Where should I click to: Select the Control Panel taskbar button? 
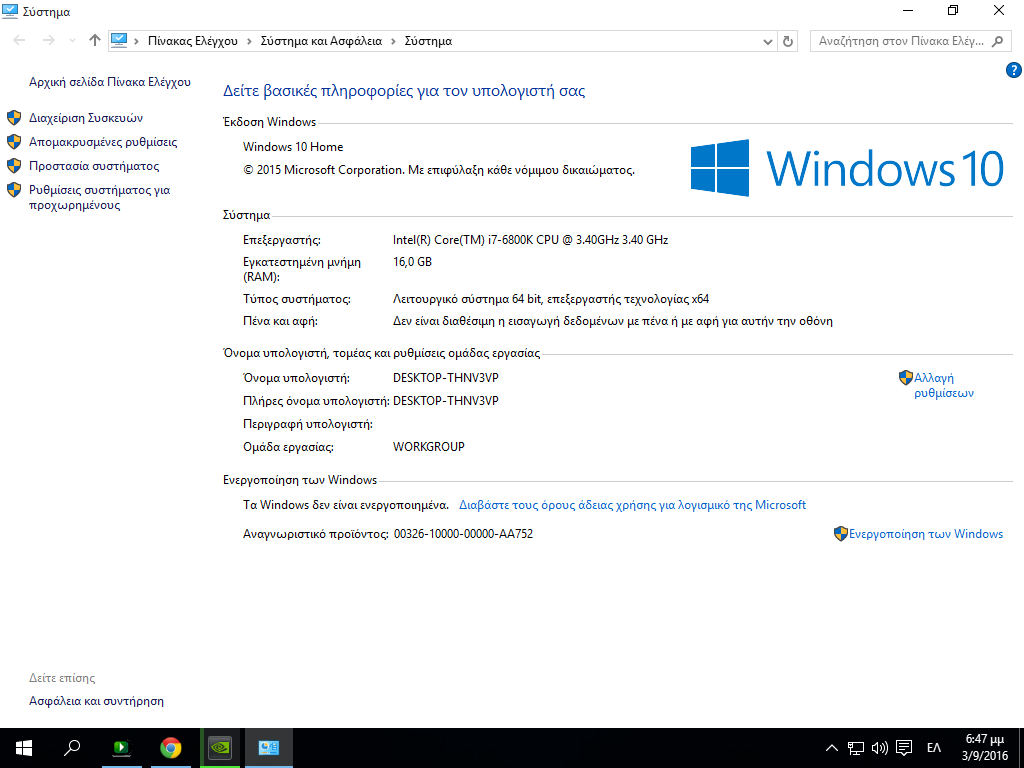click(x=269, y=748)
